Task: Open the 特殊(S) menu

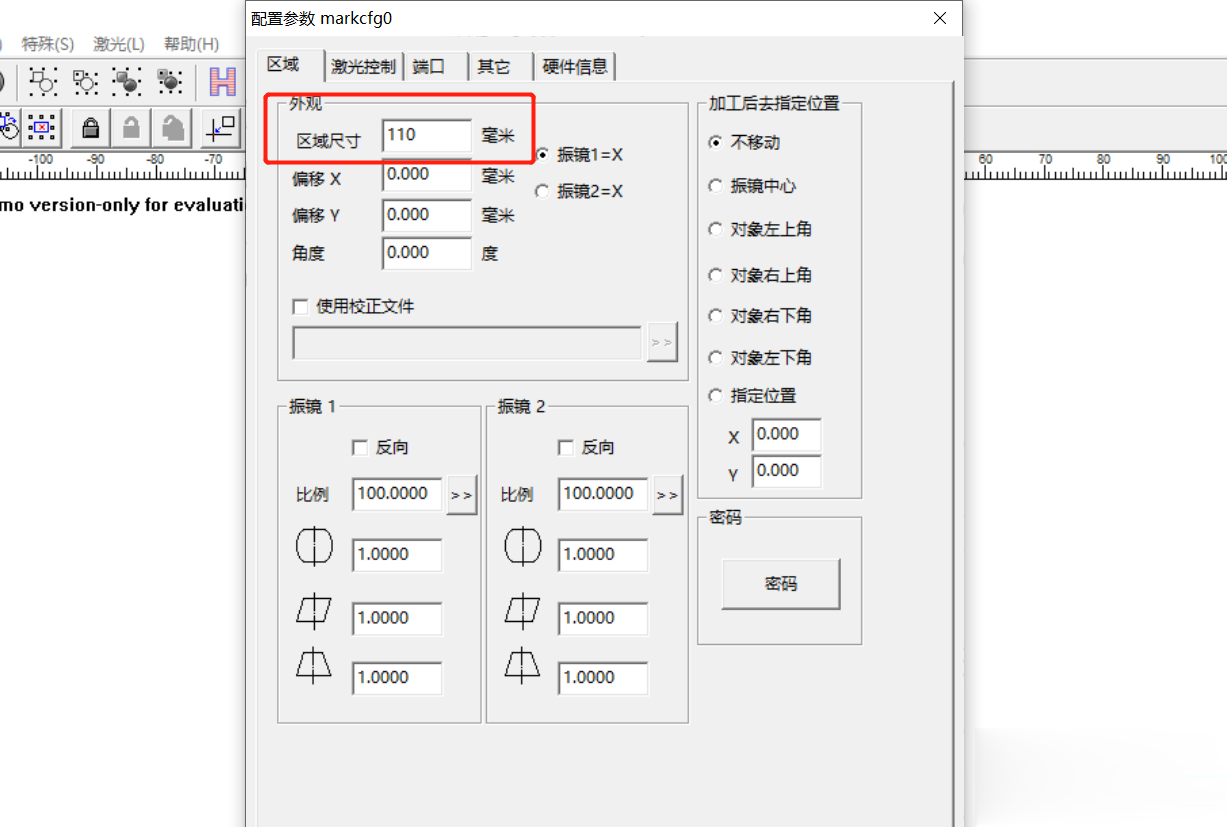Action: 48,44
